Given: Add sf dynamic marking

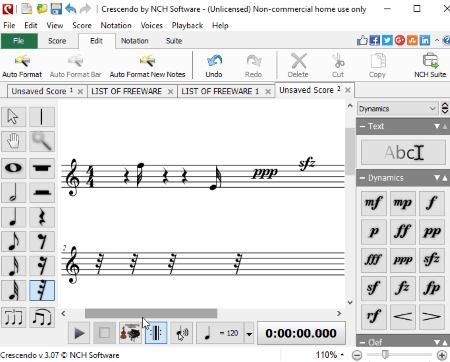Looking at the screenshot, I should 374,288.
